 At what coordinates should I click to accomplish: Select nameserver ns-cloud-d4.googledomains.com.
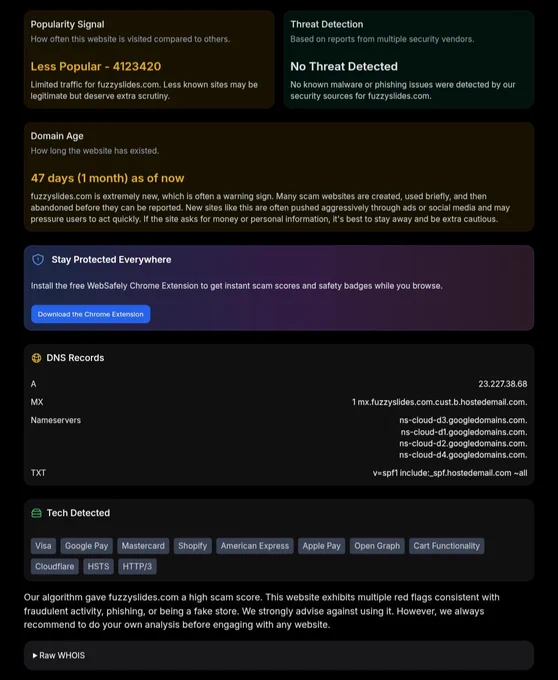tap(463, 455)
